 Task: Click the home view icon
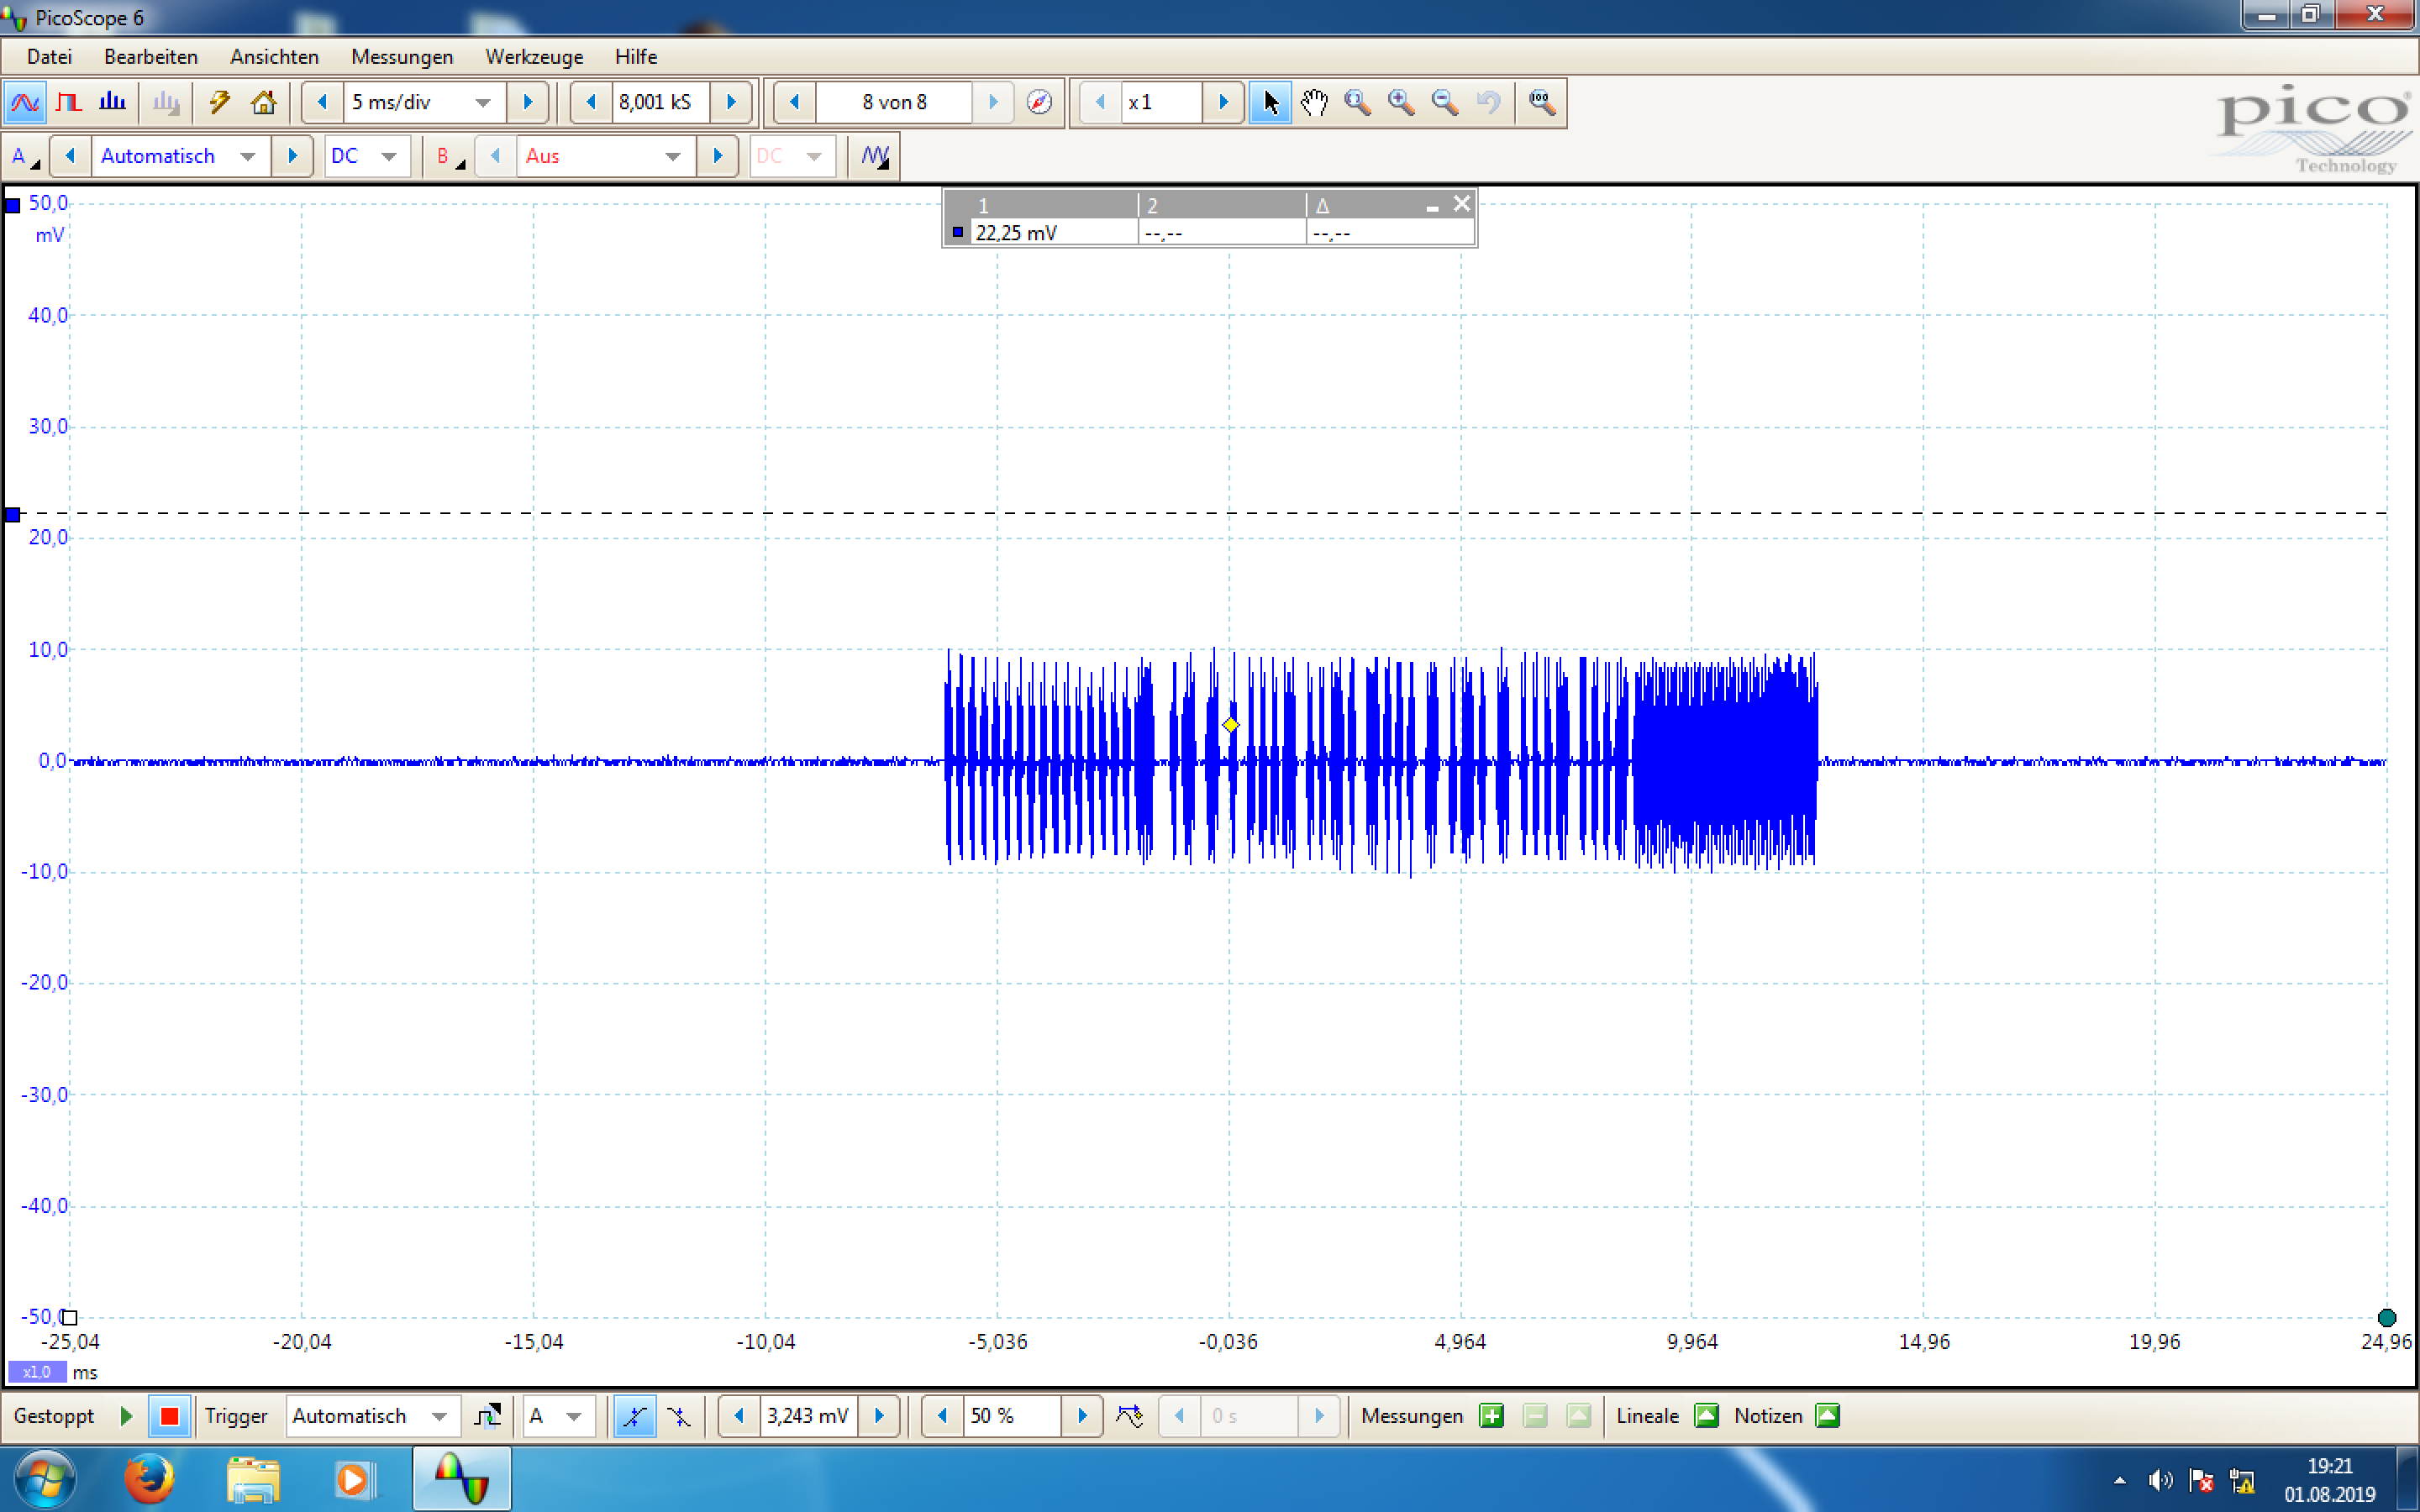264,102
